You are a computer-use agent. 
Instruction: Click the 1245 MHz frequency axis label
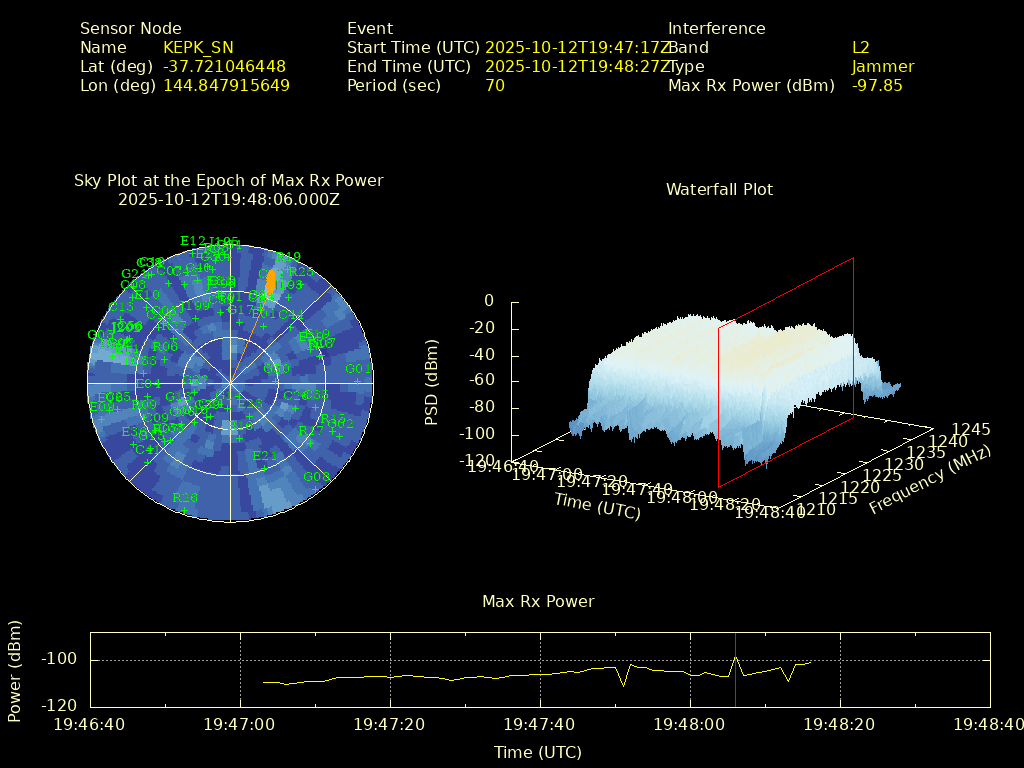pyautogui.click(x=970, y=430)
